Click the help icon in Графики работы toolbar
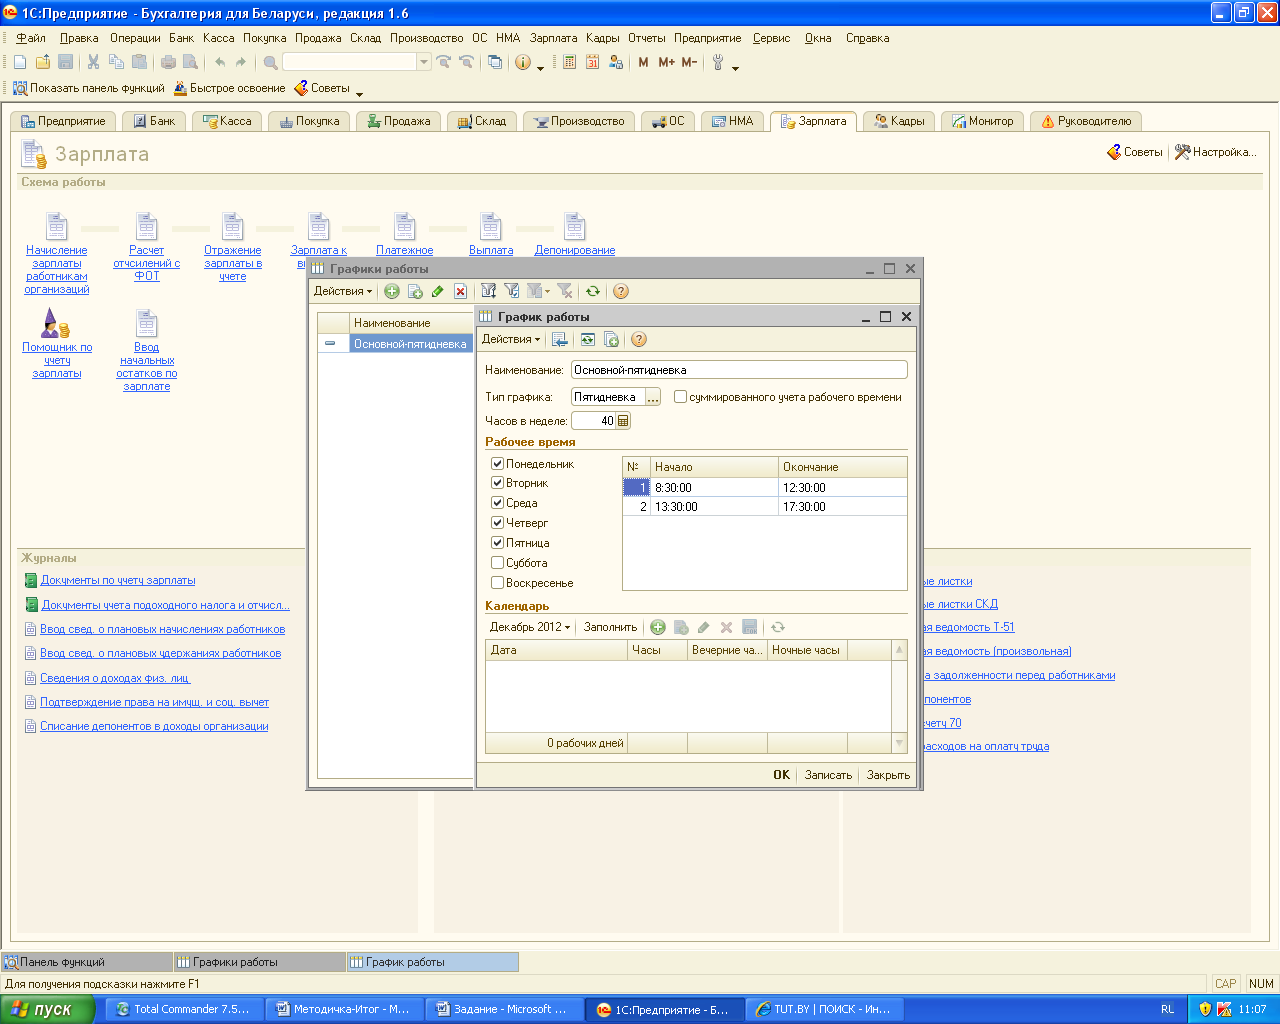The width and height of the screenshot is (1280, 1024). (x=620, y=291)
